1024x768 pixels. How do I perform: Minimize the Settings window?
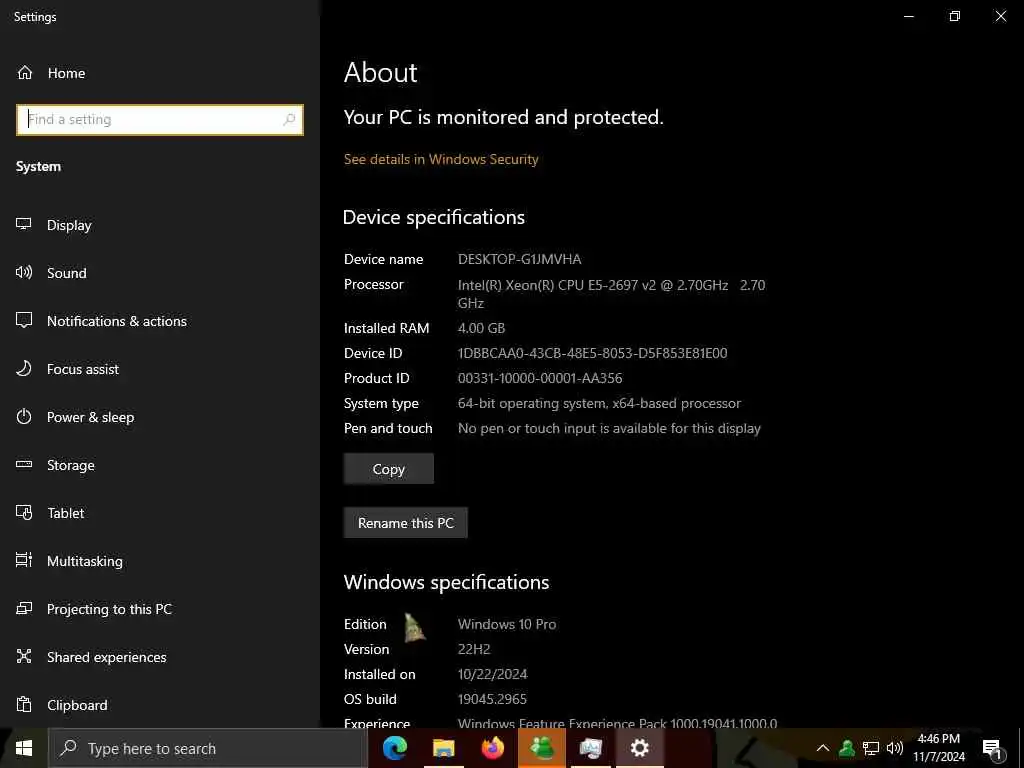click(908, 16)
